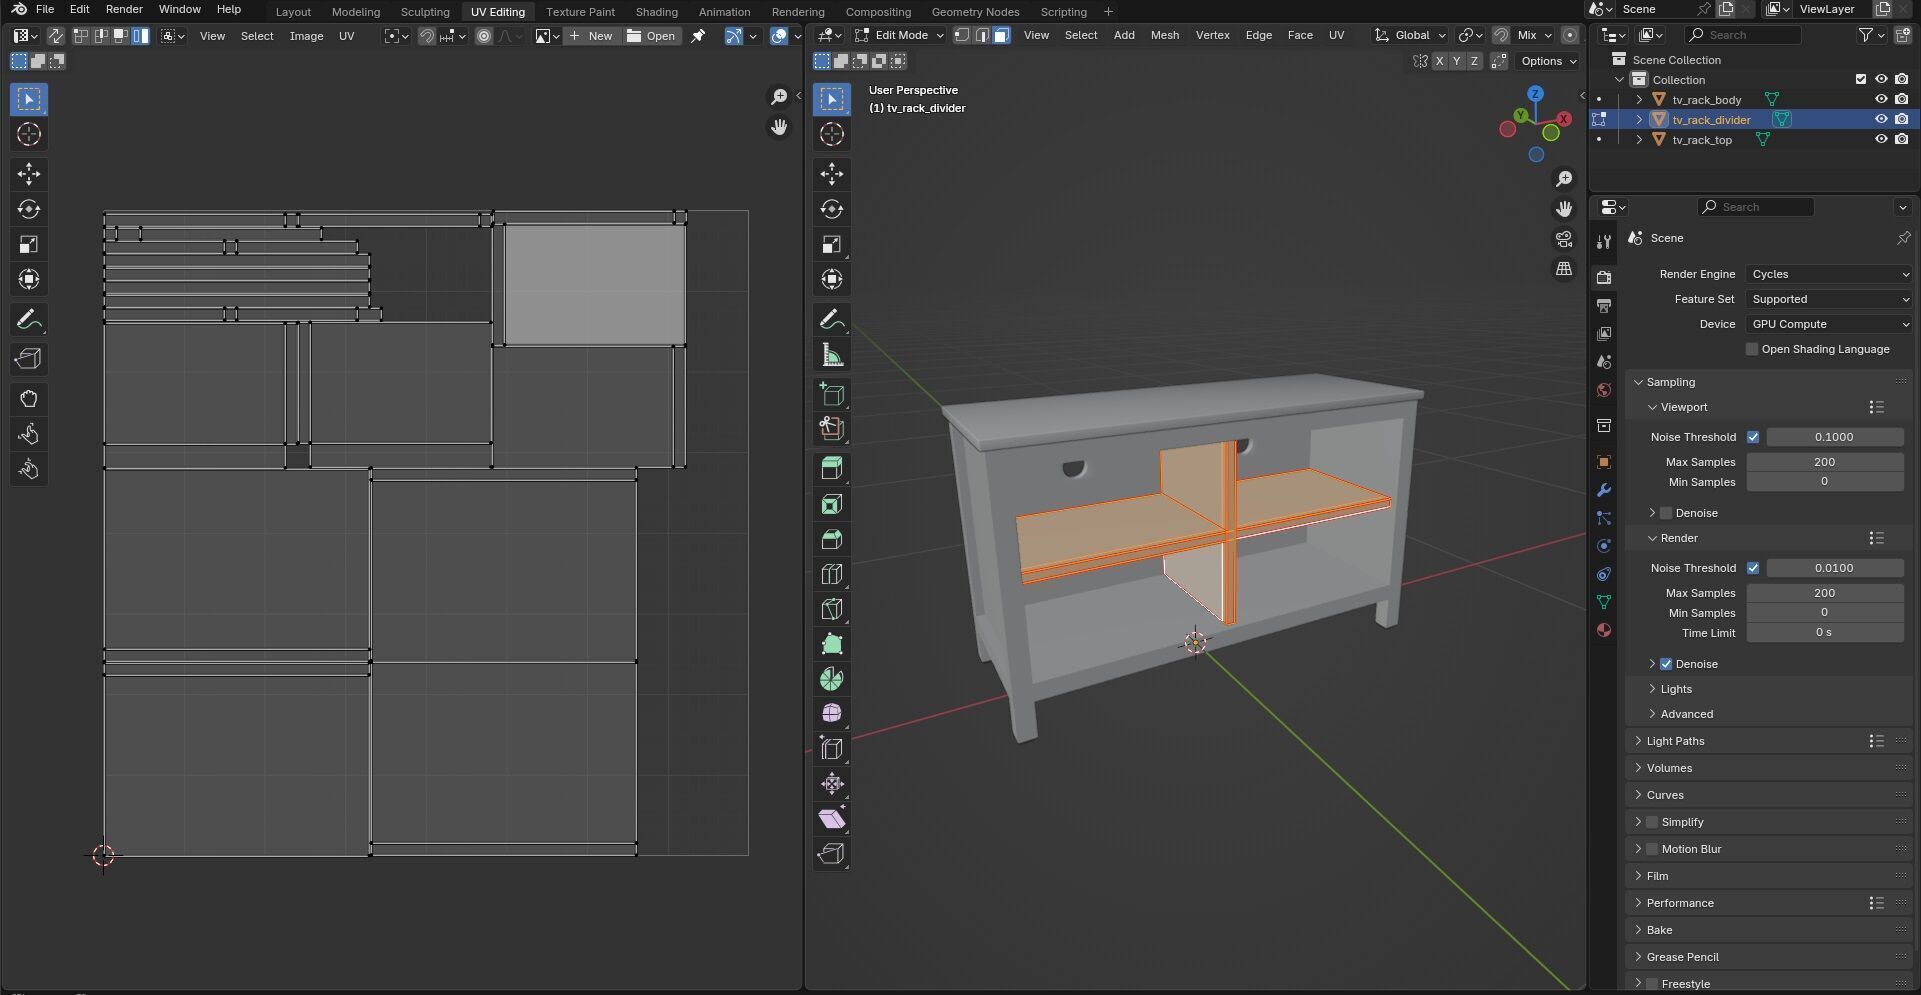Toggle X mirror axis button
Screen dimensions: 1921x995
1439,61
